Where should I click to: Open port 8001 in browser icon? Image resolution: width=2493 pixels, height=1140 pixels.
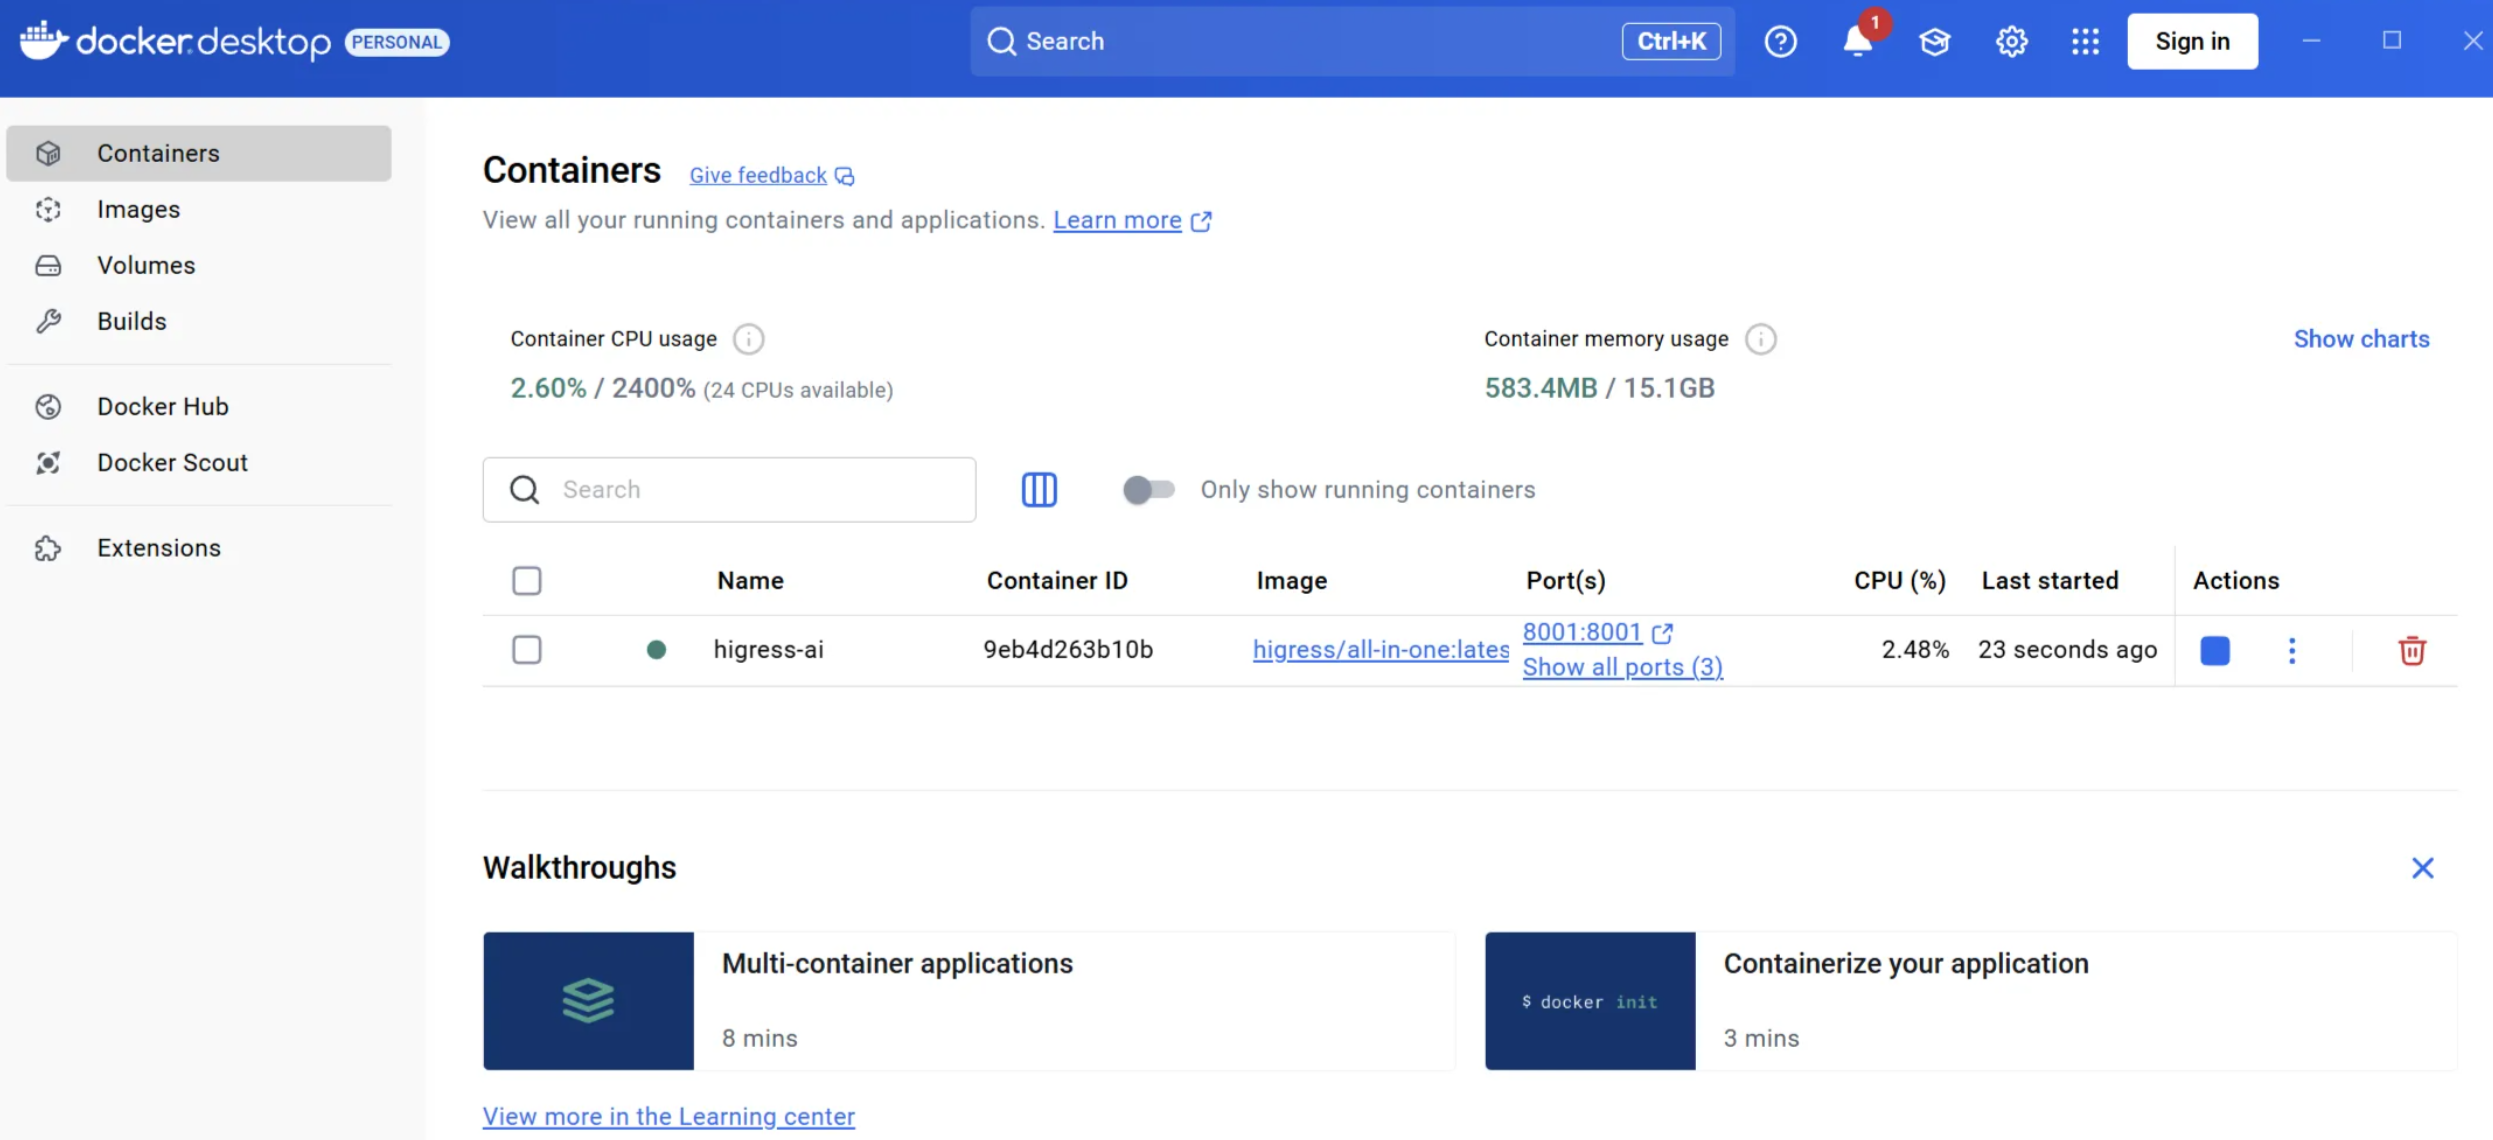click(x=1662, y=633)
